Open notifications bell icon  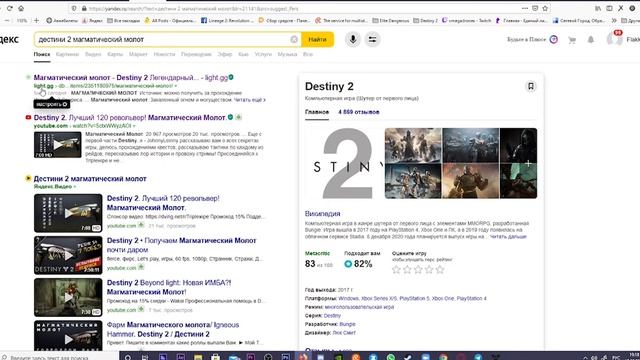591,40
